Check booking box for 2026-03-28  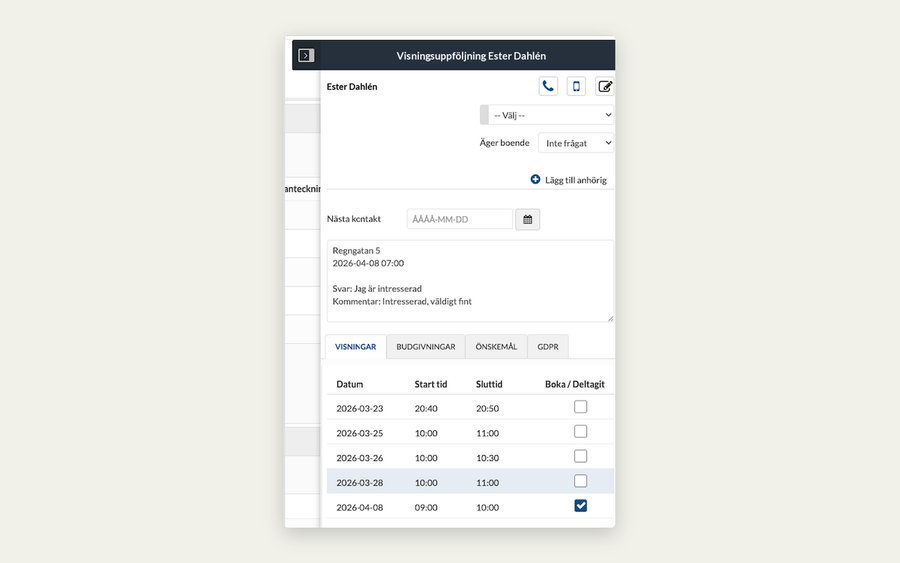(x=580, y=481)
